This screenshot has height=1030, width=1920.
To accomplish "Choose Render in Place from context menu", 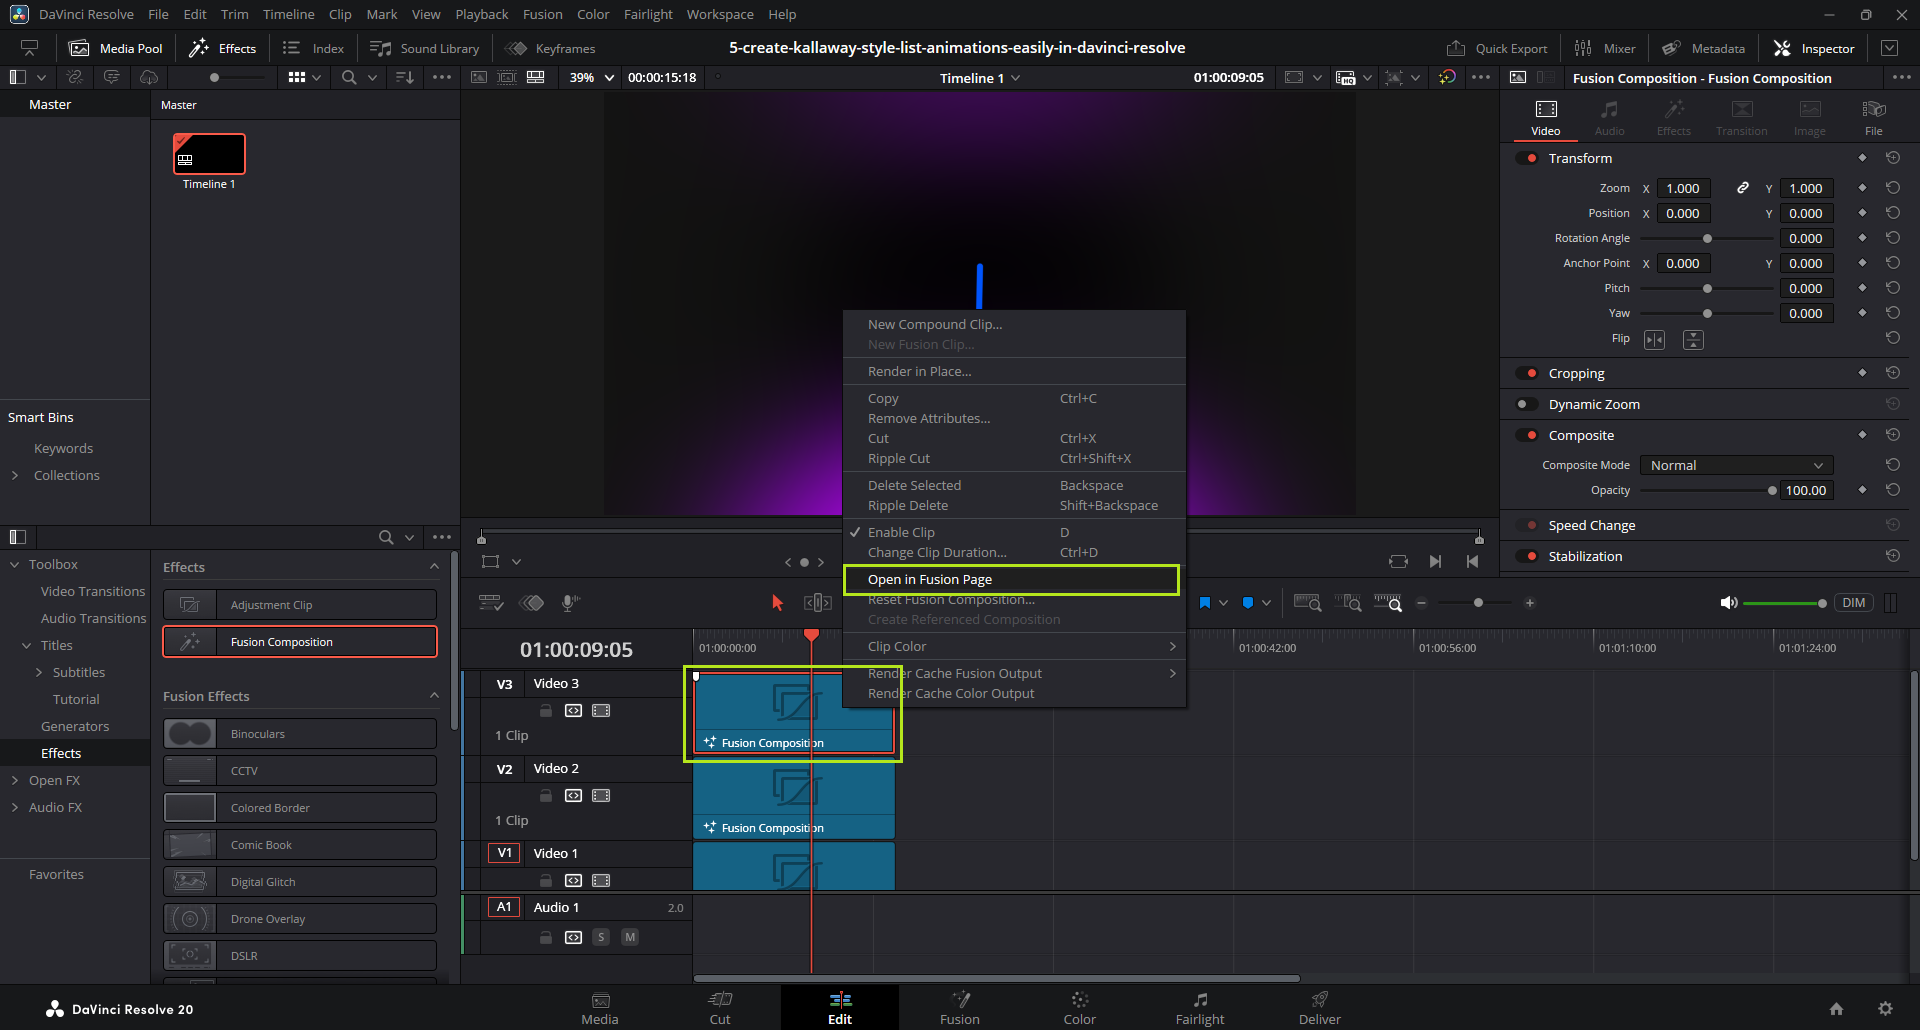I will (919, 371).
